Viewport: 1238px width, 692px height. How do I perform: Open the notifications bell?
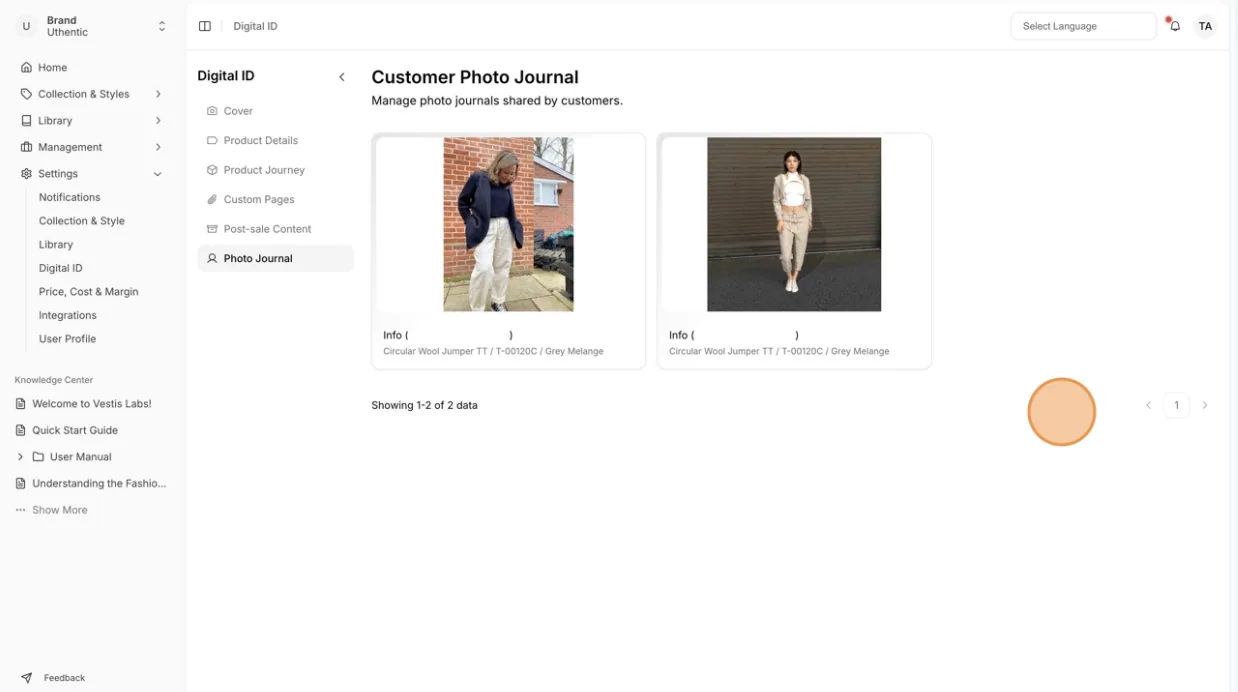(x=1175, y=26)
